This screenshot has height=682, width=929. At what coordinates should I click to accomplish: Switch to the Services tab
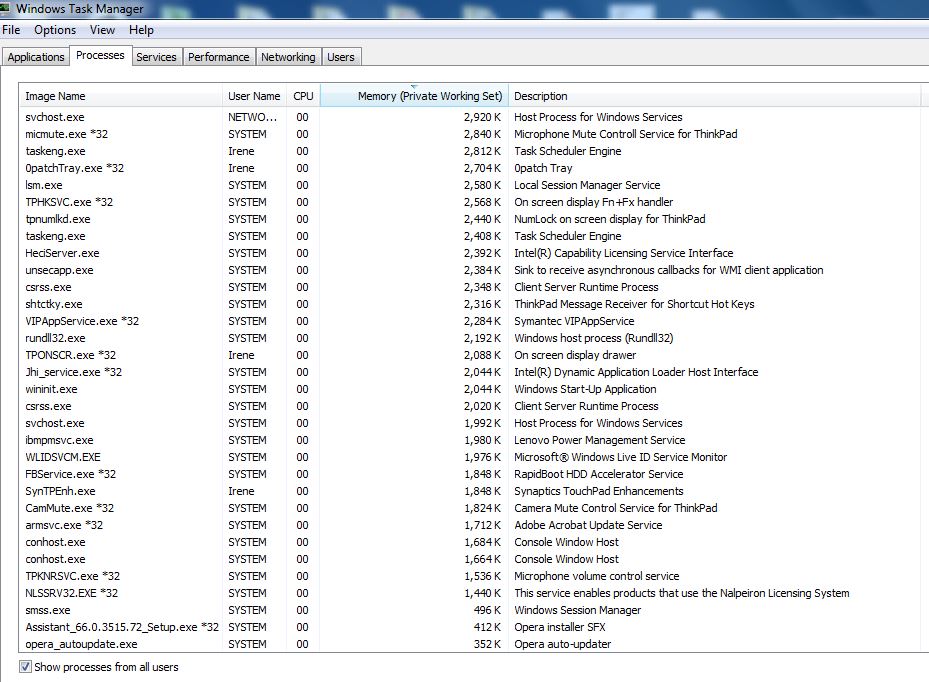156,57
